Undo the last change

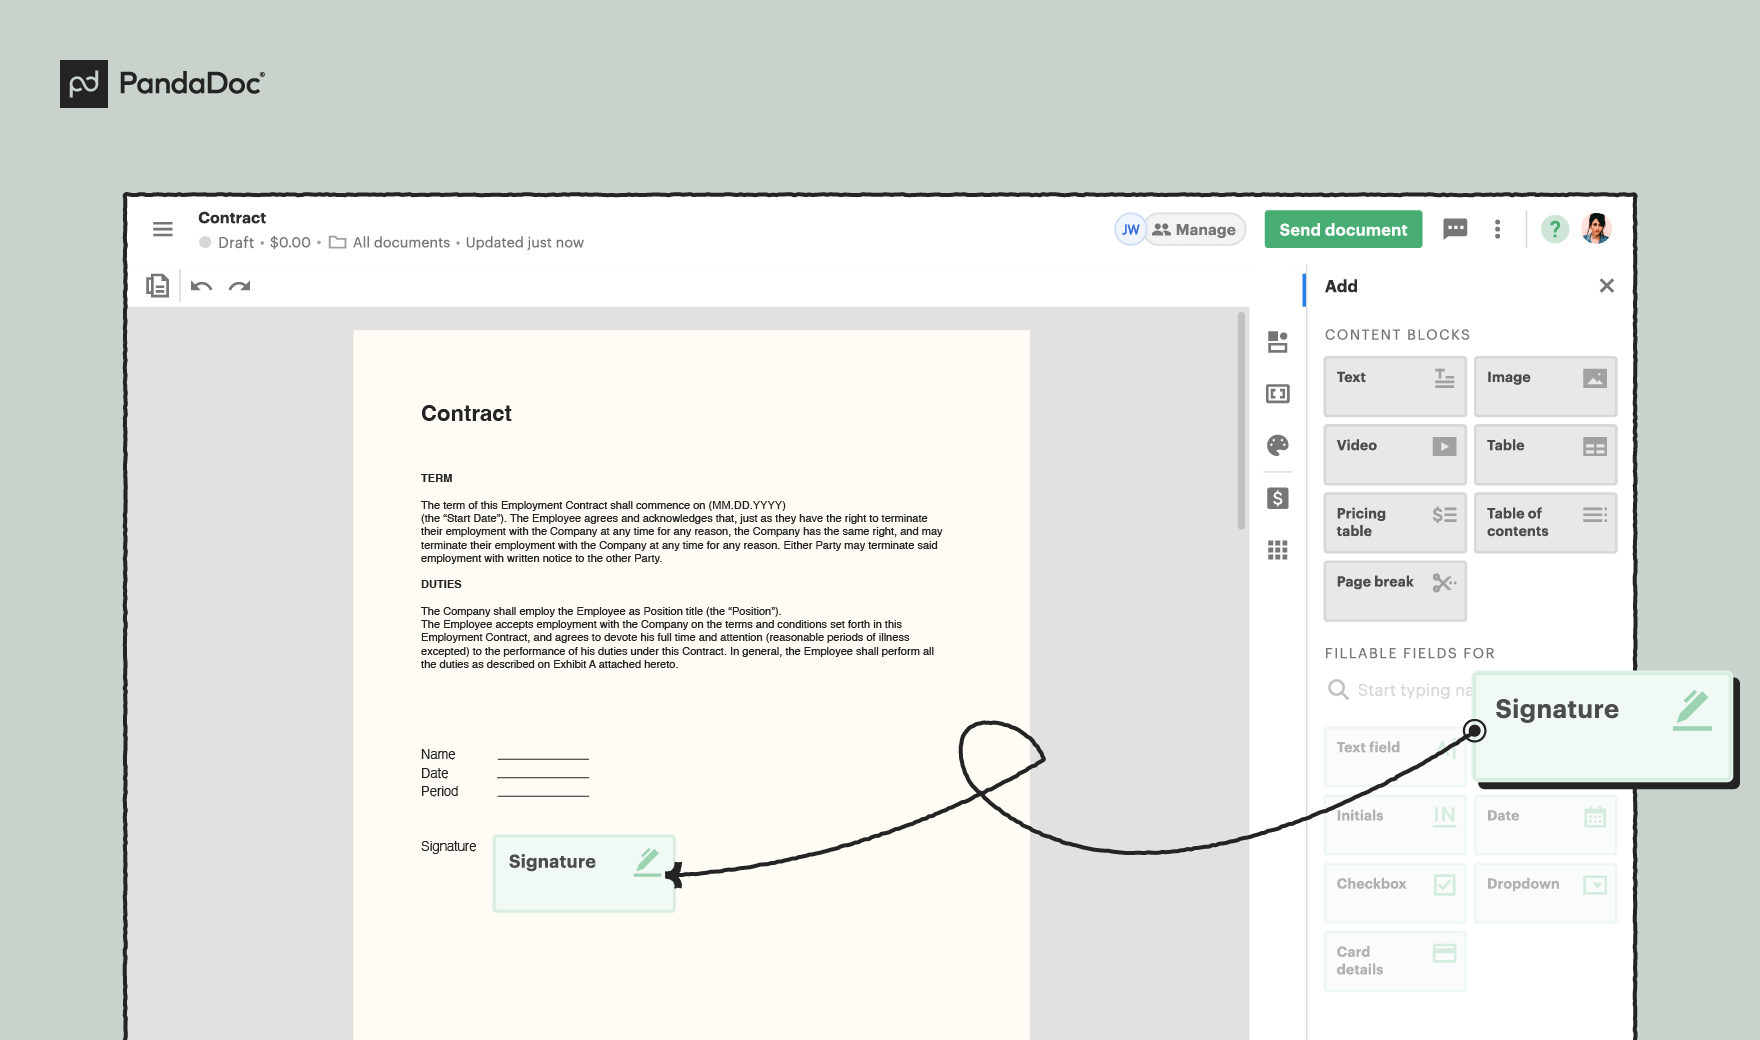pos(201,286)
